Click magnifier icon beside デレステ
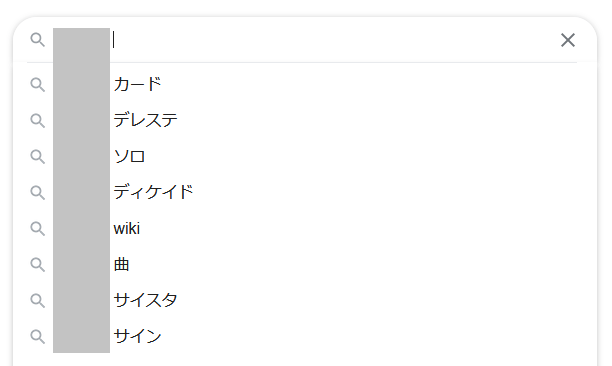 pyautogui.click(x=37, y=120)
